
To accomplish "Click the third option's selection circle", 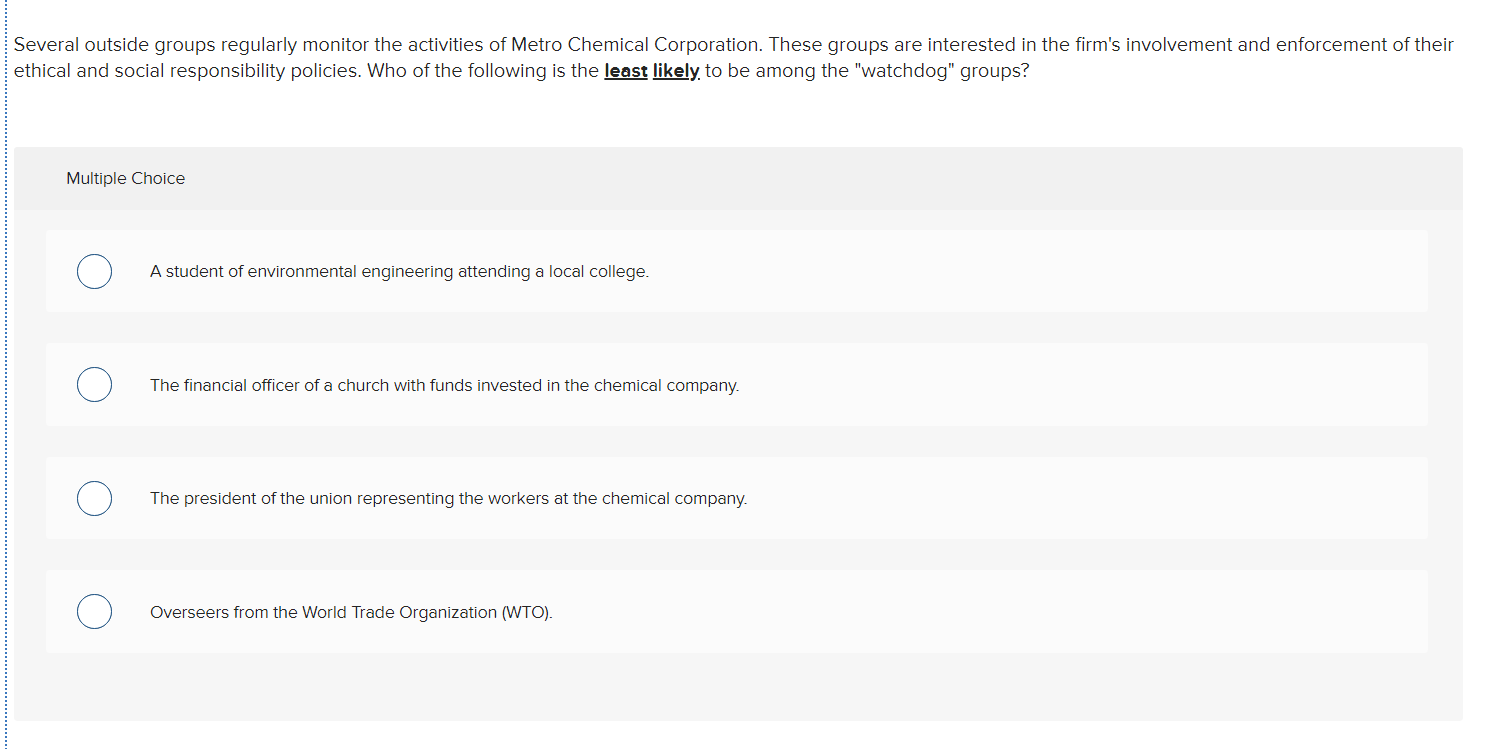I will (94, 498).
